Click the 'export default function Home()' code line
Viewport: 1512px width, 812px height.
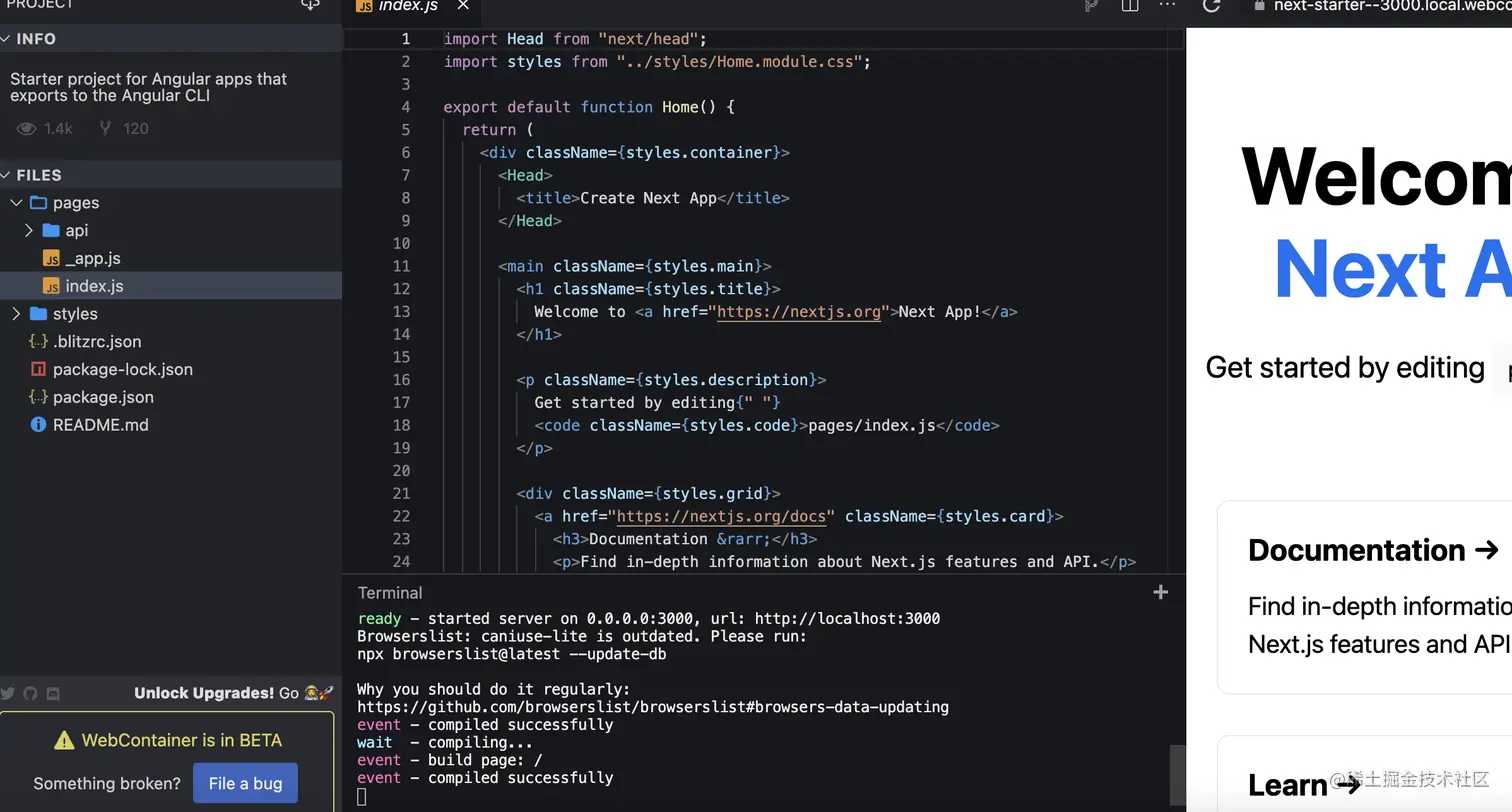coord(589,107)
